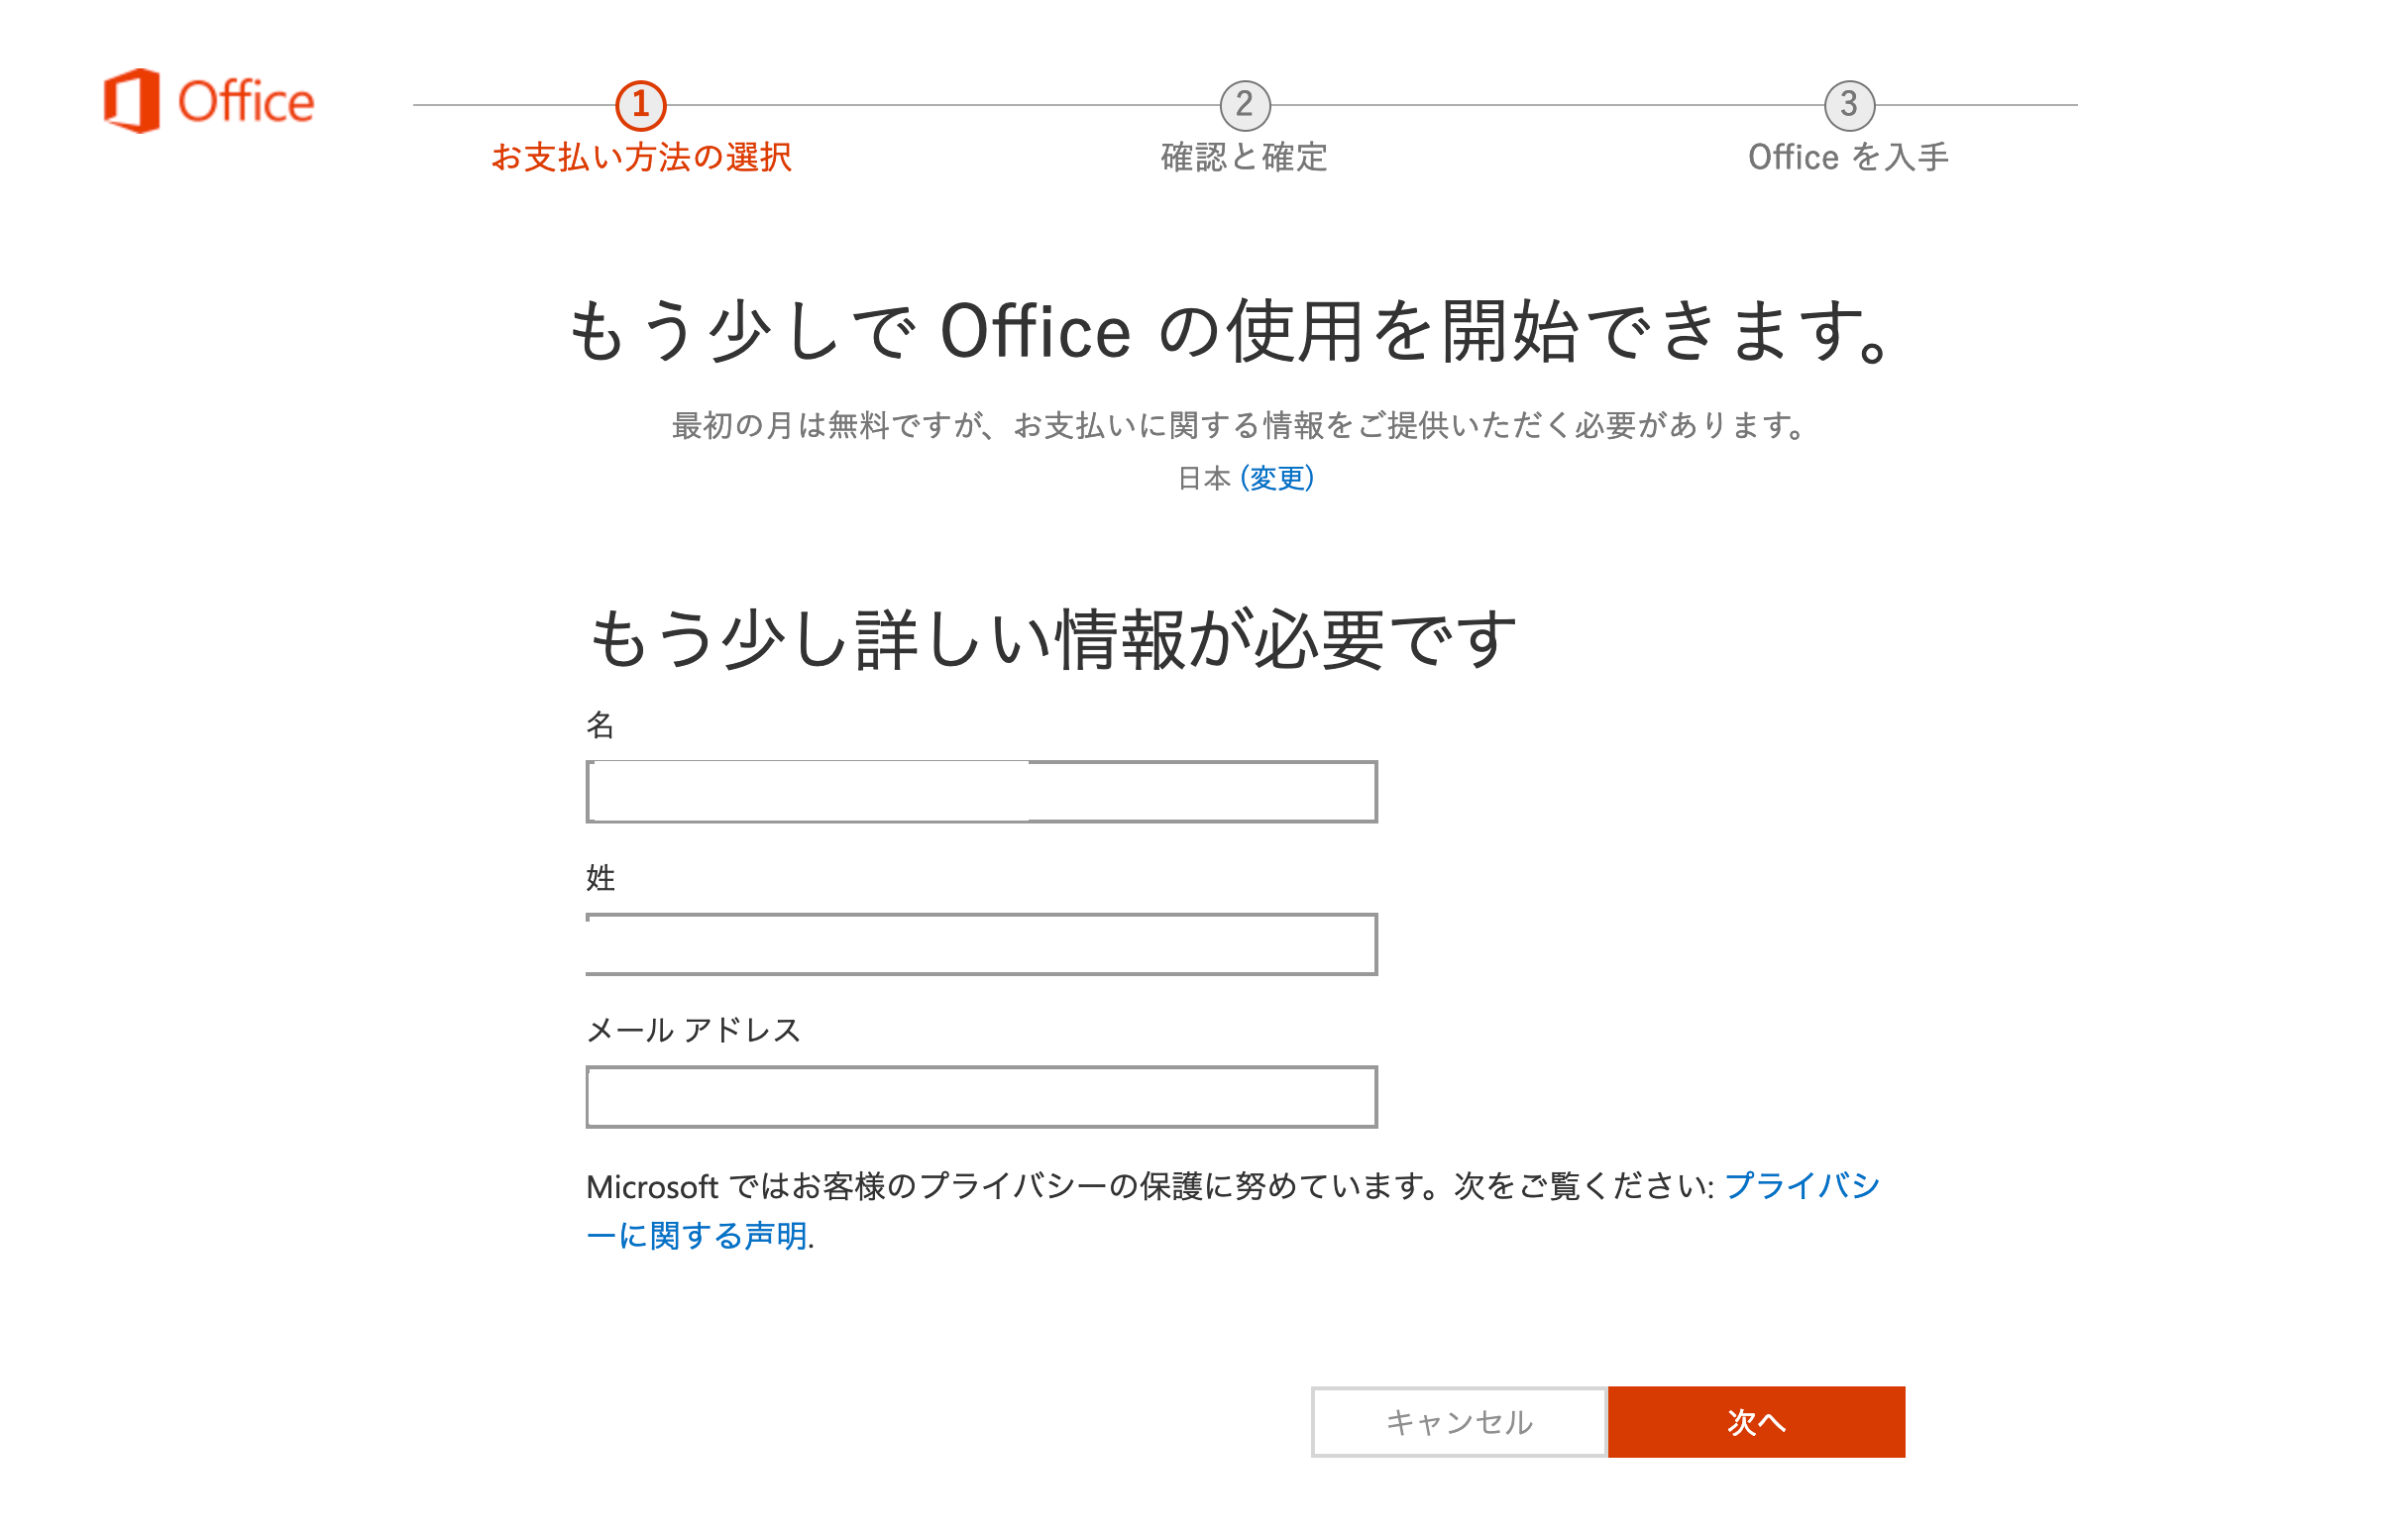The height and width of the screenshot is (1540, 2408).
Task: Focus the メール アドレス email field
Action: (x=981, y=1097)
